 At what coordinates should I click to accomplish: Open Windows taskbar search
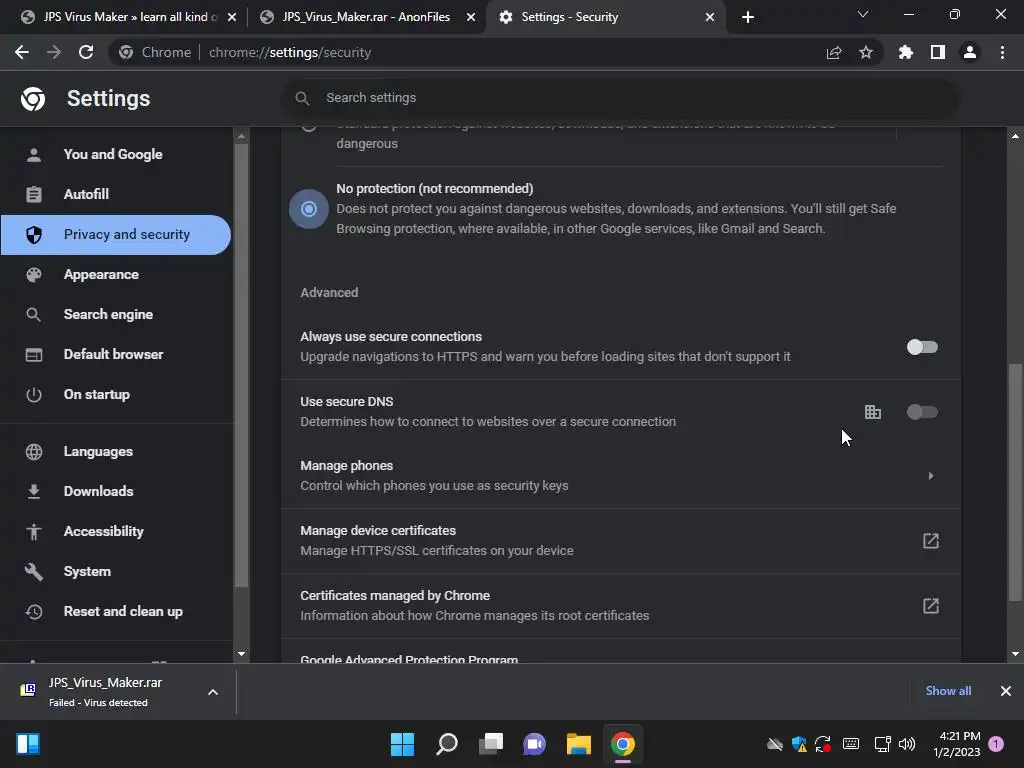447,744
